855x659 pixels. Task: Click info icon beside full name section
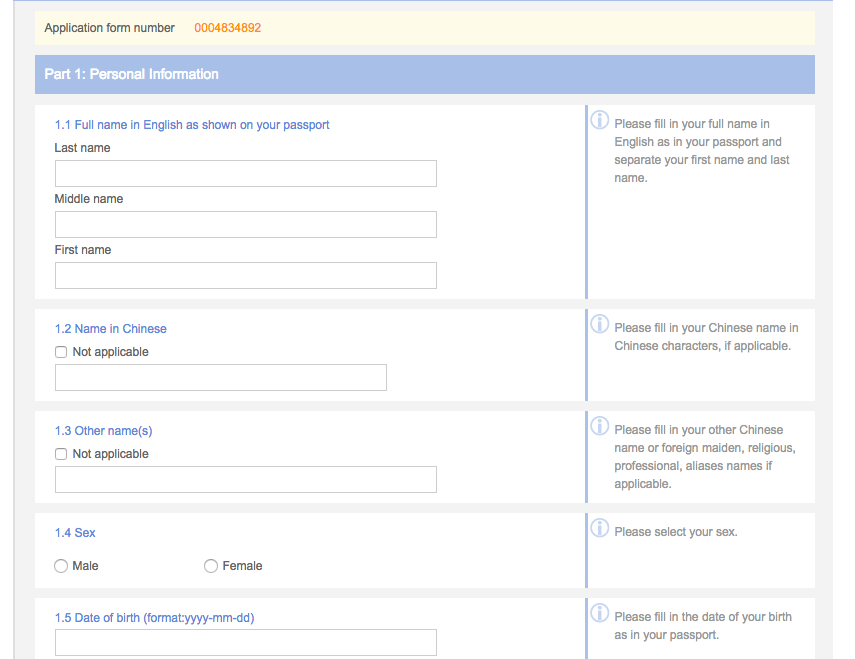tap(600, 120)
